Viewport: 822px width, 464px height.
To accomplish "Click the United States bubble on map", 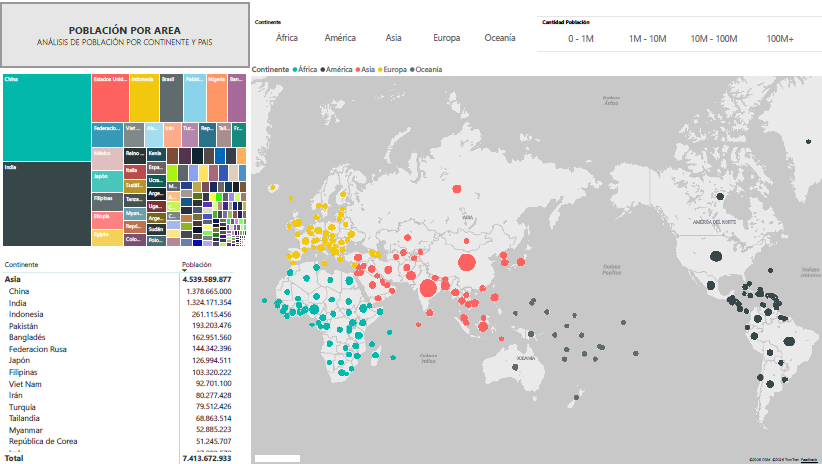I will click(x=716, y=257).
